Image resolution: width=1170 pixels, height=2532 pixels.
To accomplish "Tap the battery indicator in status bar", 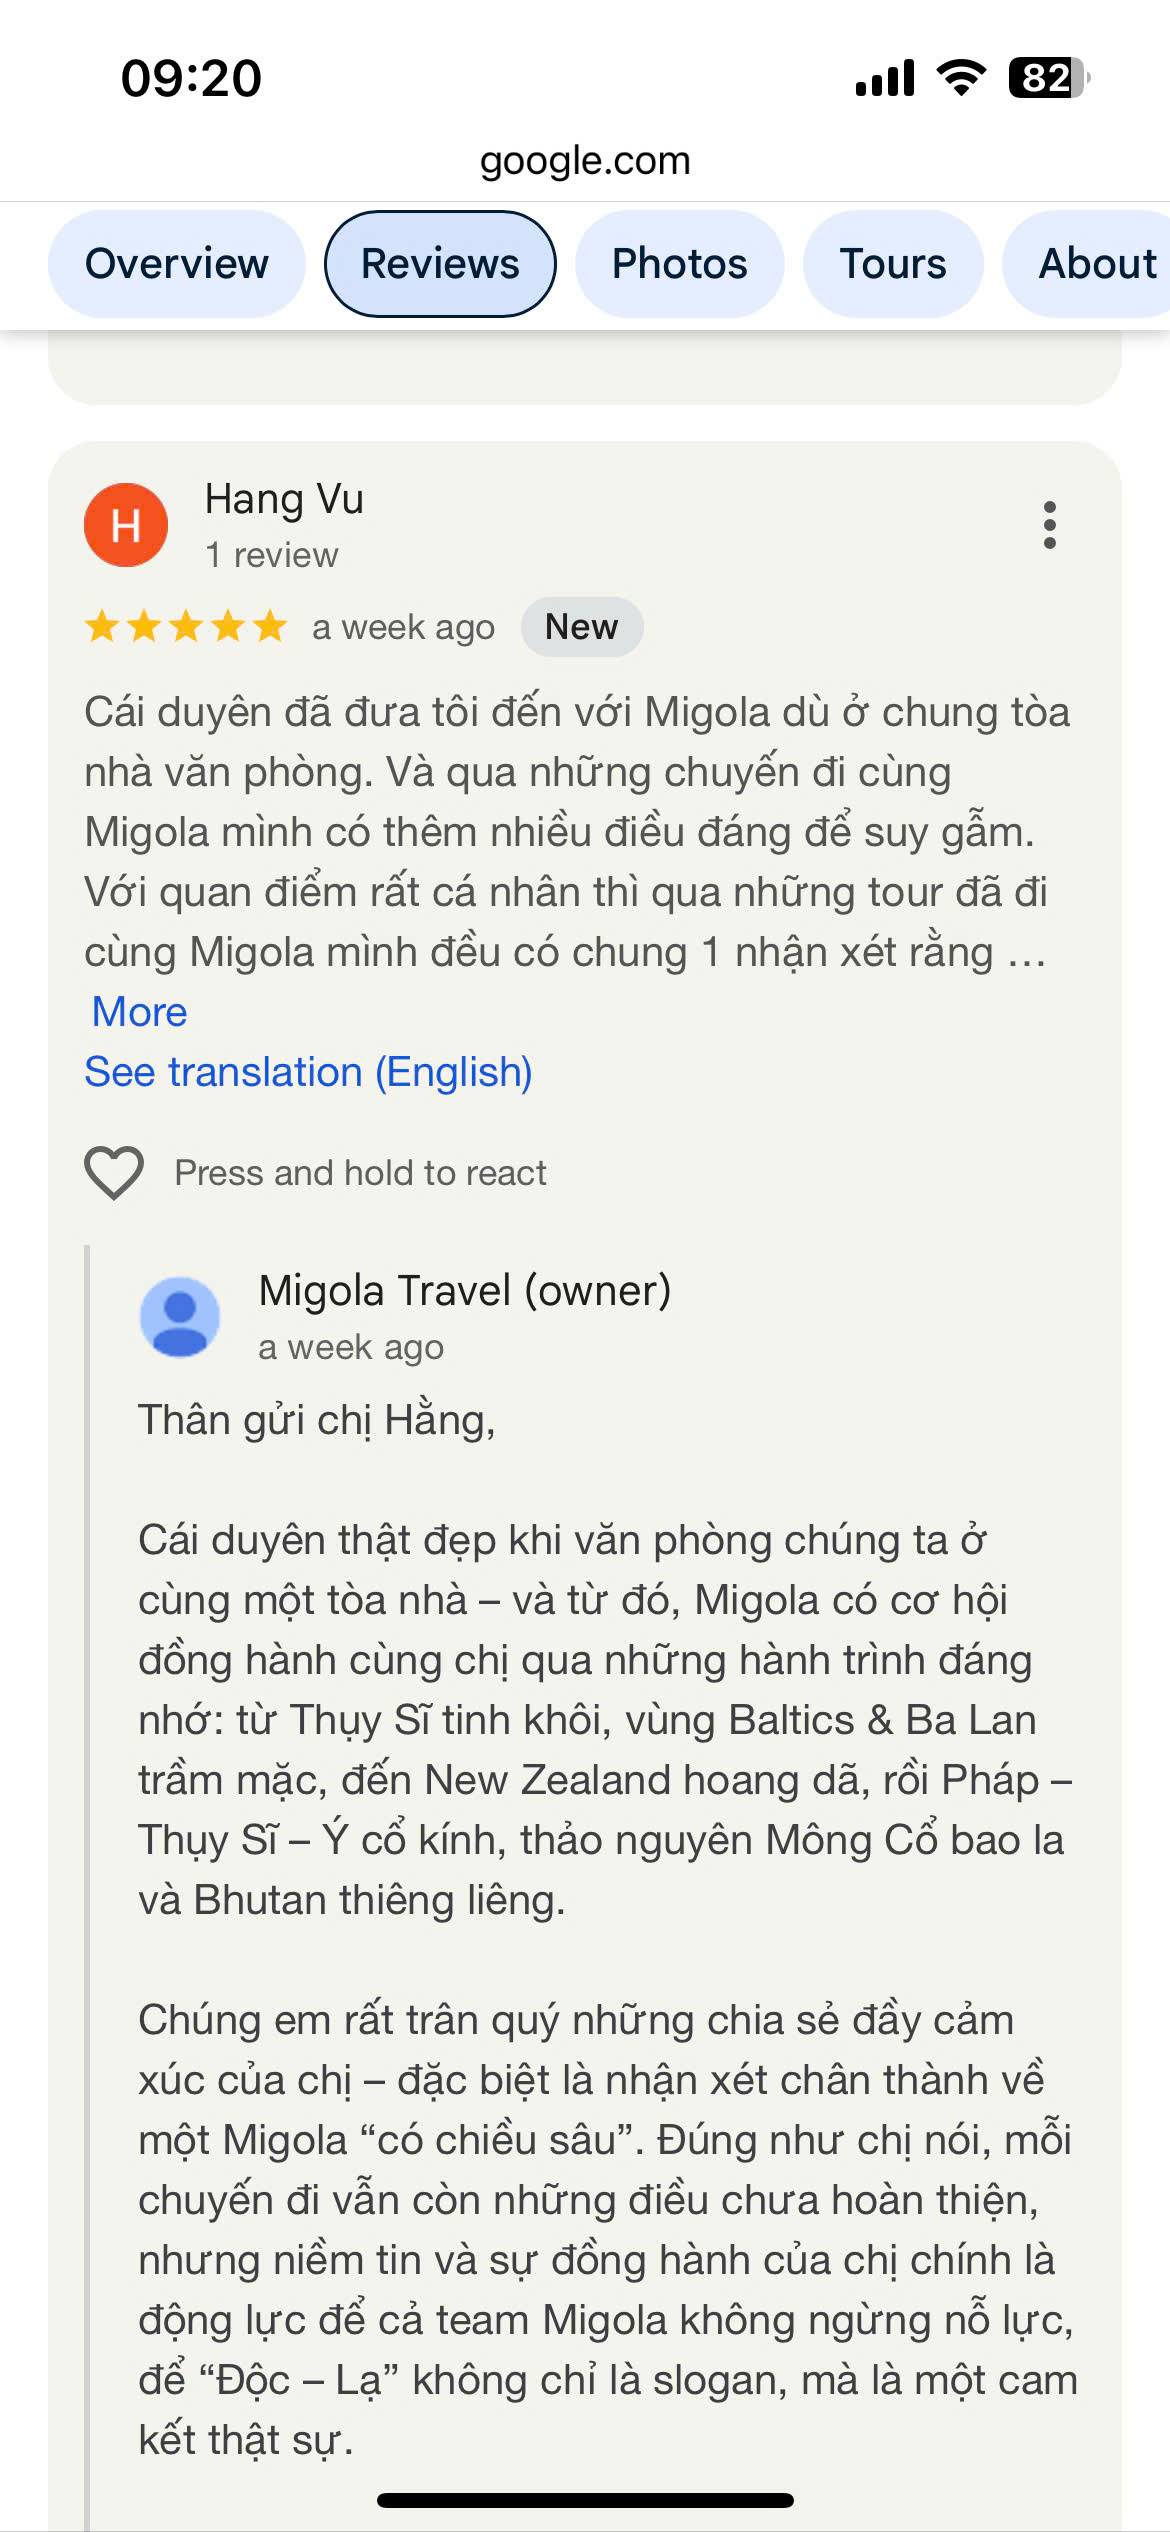I will coord(1049,78).
